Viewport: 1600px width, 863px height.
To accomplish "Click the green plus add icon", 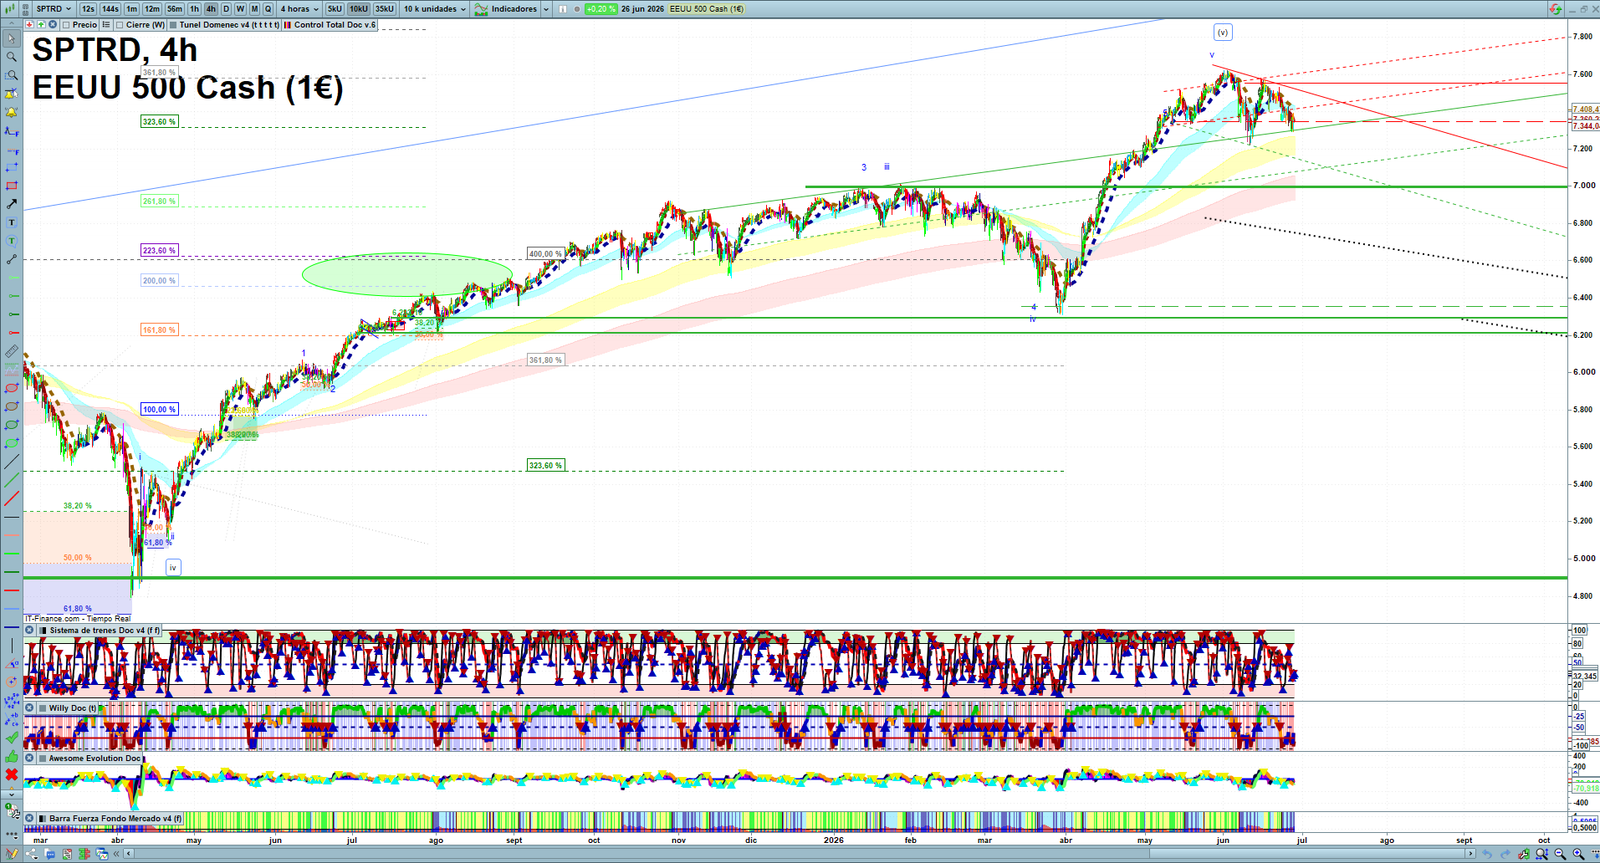I will (x=41, y=24).
